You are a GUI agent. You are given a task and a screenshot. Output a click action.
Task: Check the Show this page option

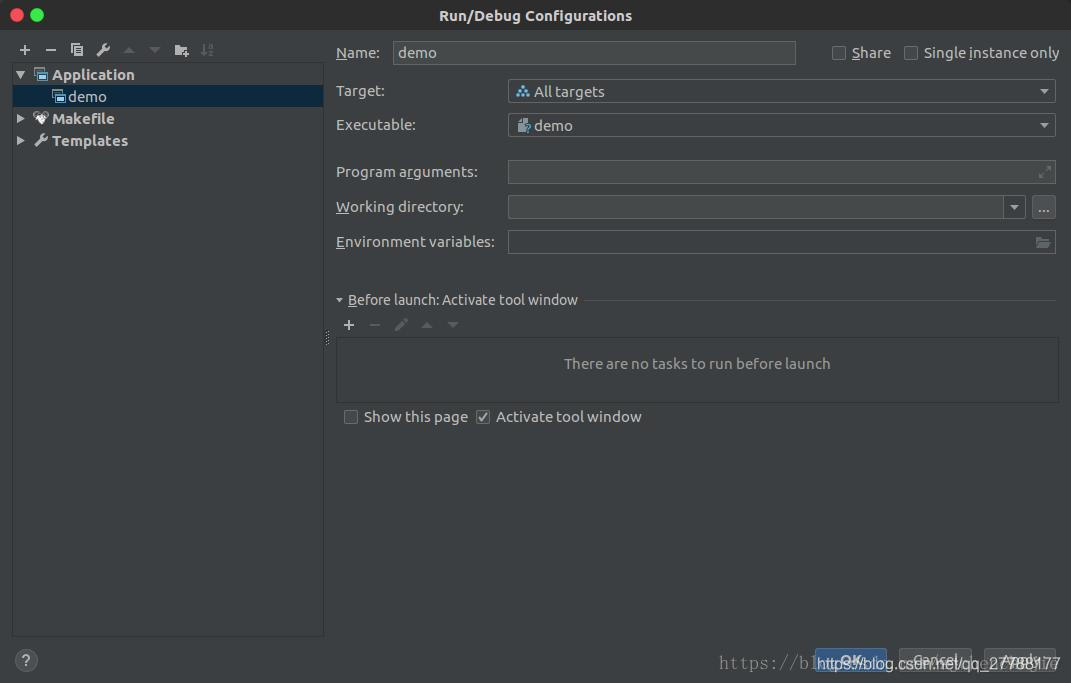click(350, 417)
